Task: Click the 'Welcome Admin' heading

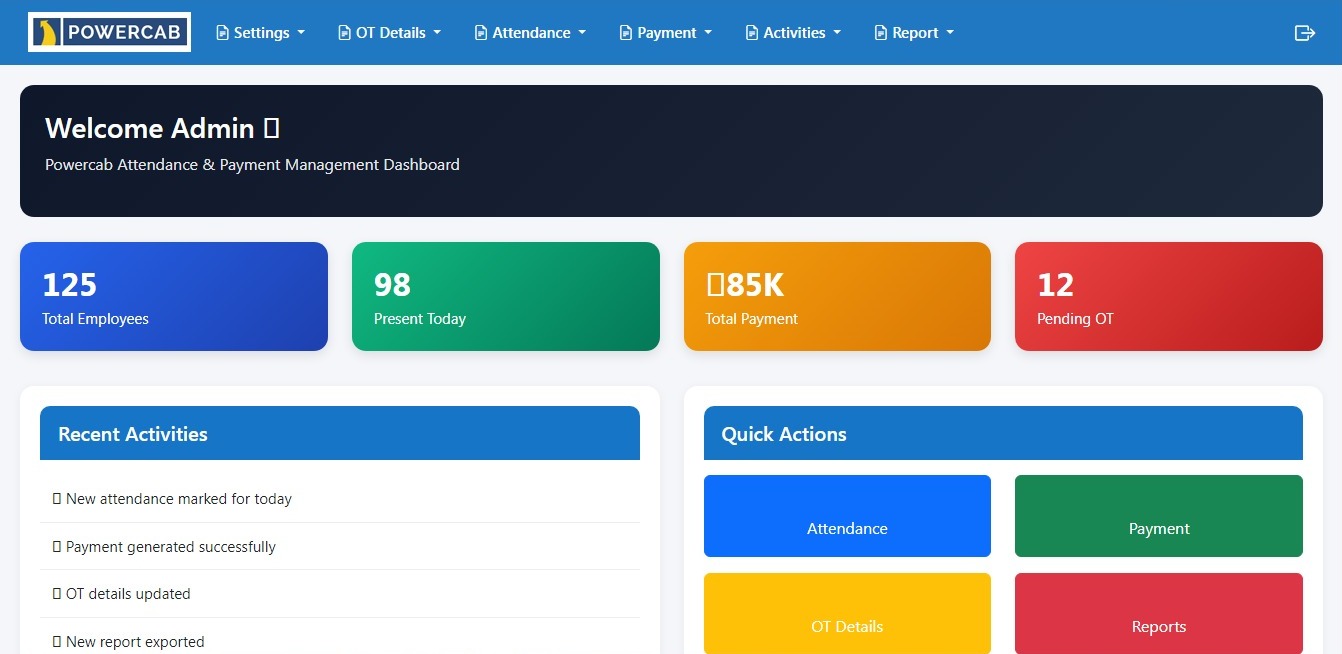Action: tap(162, 128)
